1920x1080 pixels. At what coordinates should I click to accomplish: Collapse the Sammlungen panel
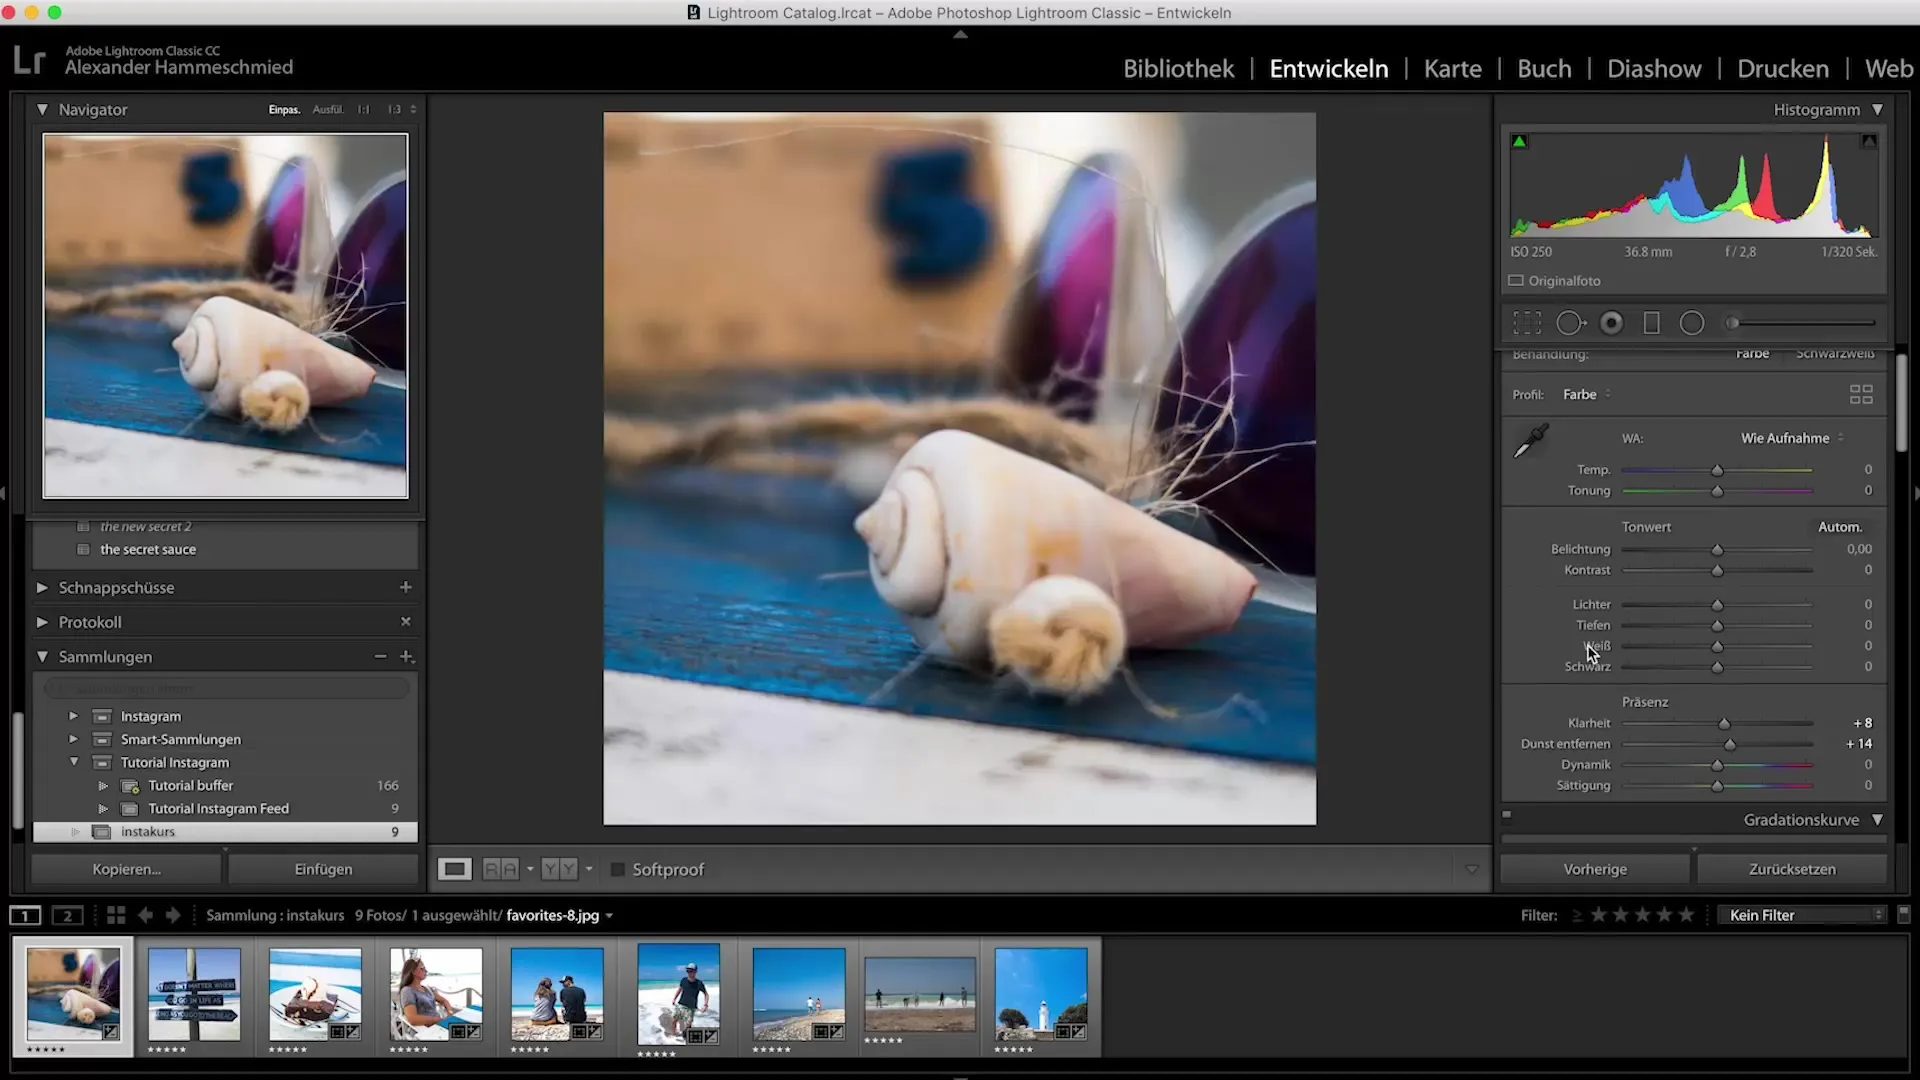click(42, 656)
